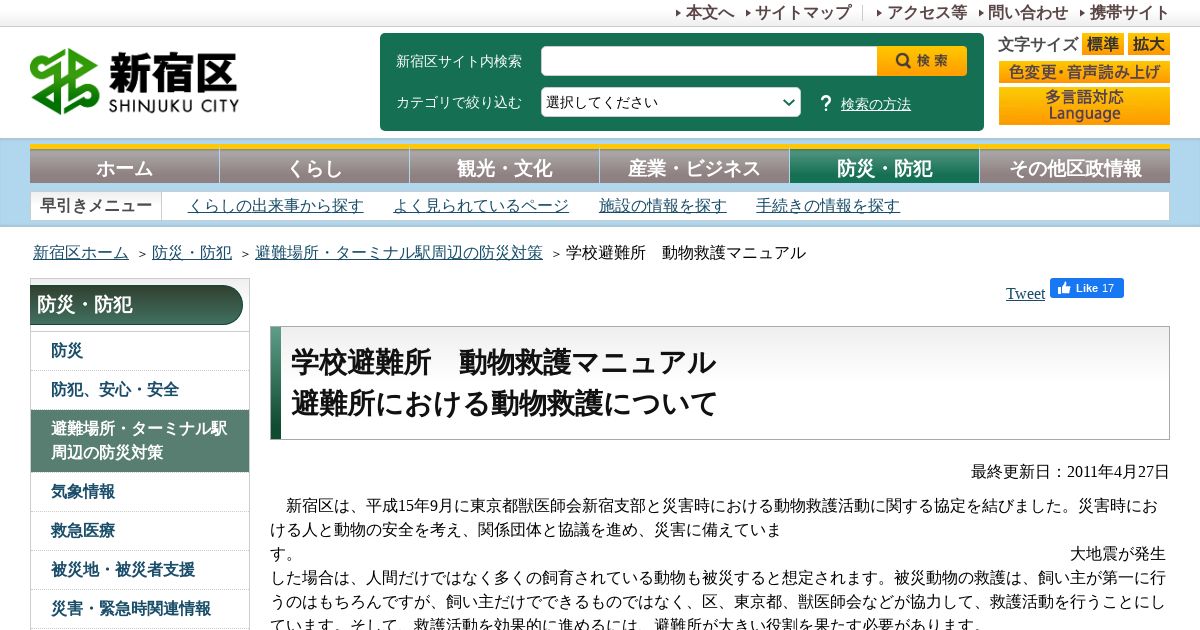This screenshot has height=630, width=1200.
Task: Select the ホーム navigation tab
Action: (125, 167)
